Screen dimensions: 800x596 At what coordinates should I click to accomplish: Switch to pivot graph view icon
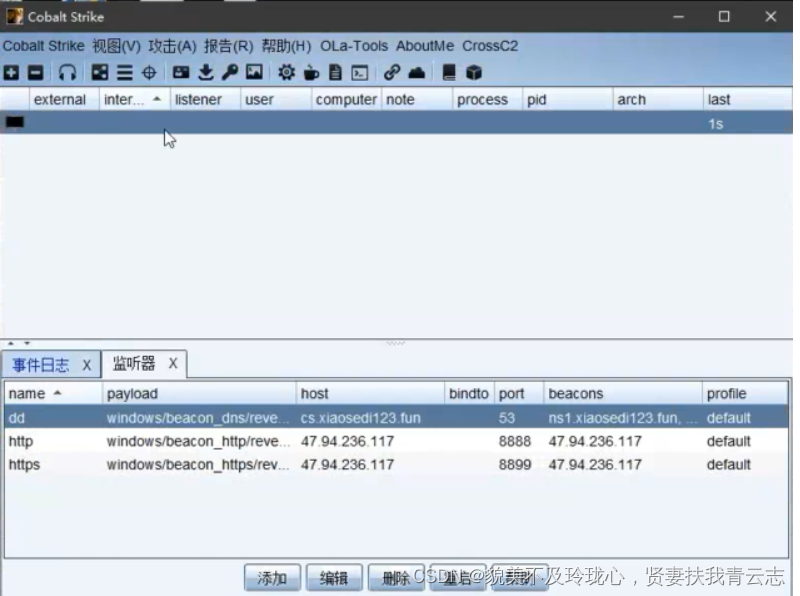tap(99, 72)
